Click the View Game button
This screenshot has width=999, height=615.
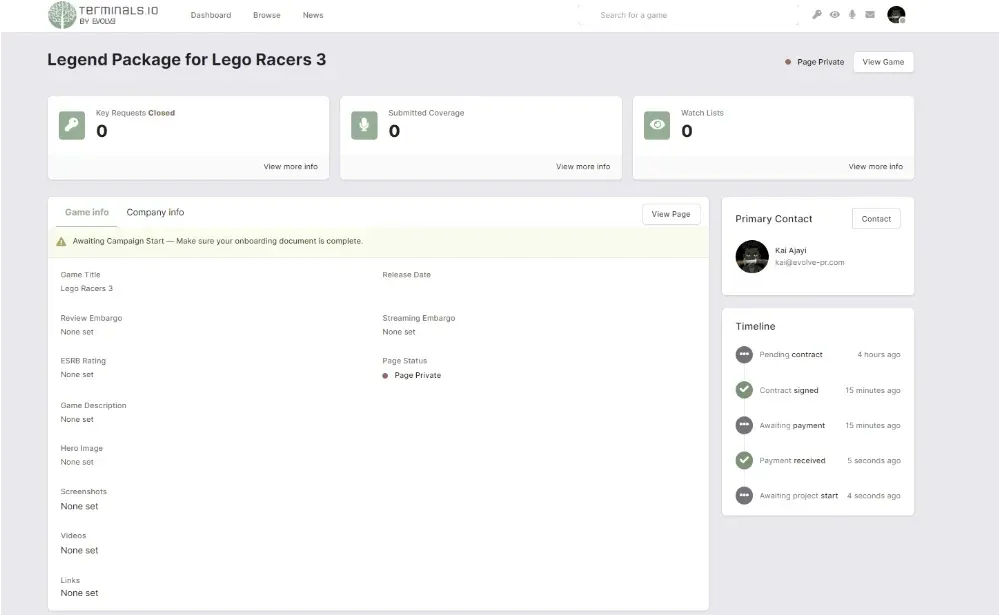883,62
